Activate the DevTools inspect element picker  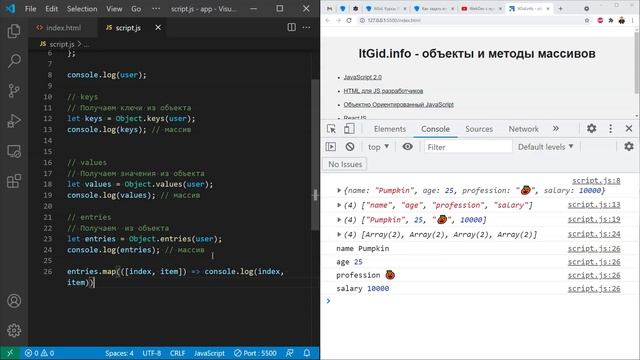point(331,129)
